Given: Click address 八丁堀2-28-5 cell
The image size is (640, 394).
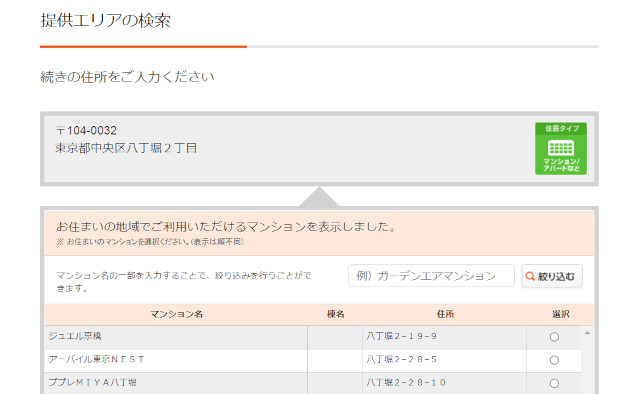Looking at the screenshot, I should (x=402, y=359).
